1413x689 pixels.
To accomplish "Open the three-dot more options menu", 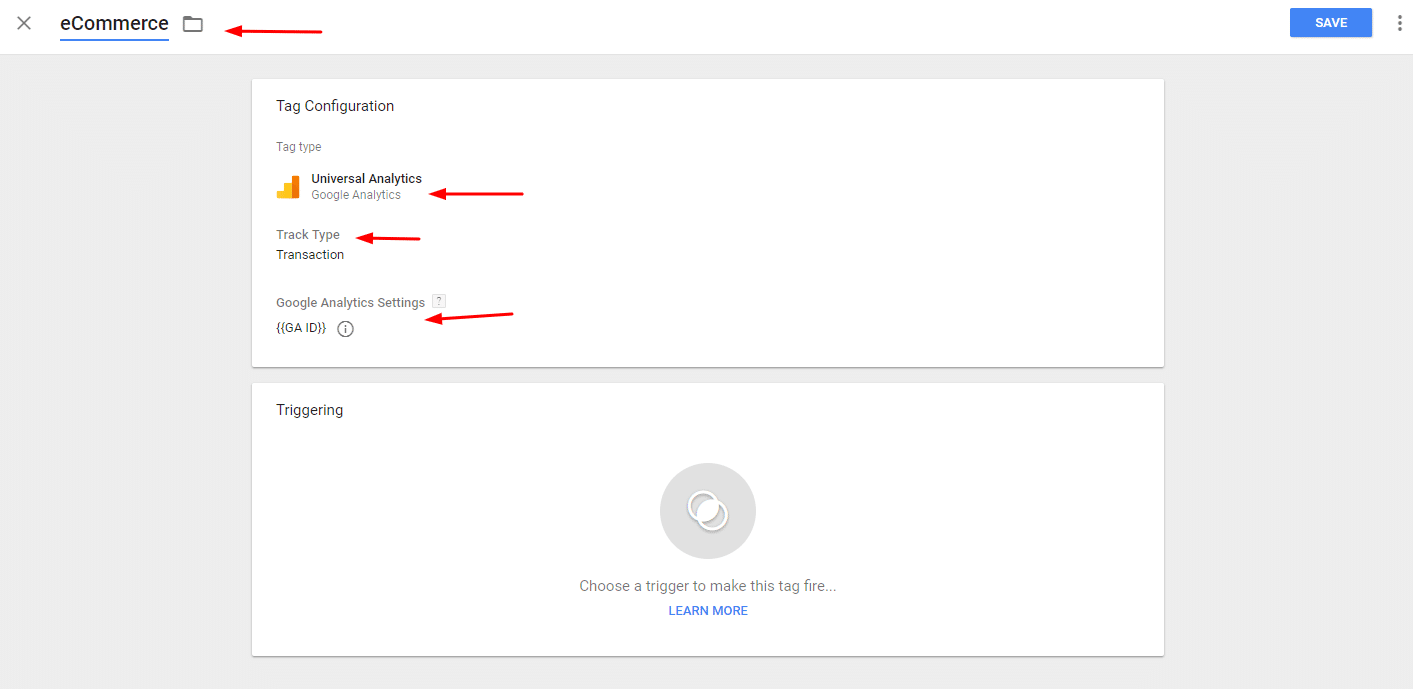I will 1399,23.
